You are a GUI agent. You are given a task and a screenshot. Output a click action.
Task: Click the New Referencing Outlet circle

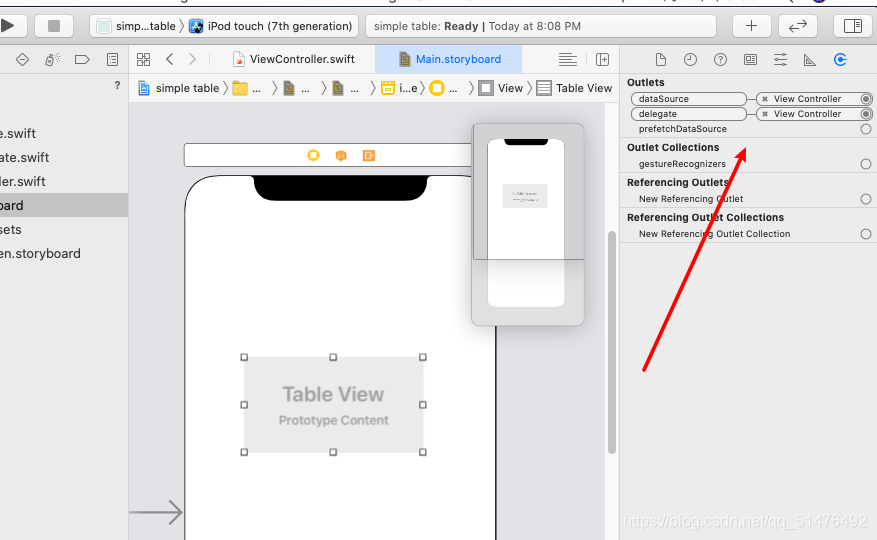[x=866, y=199]
